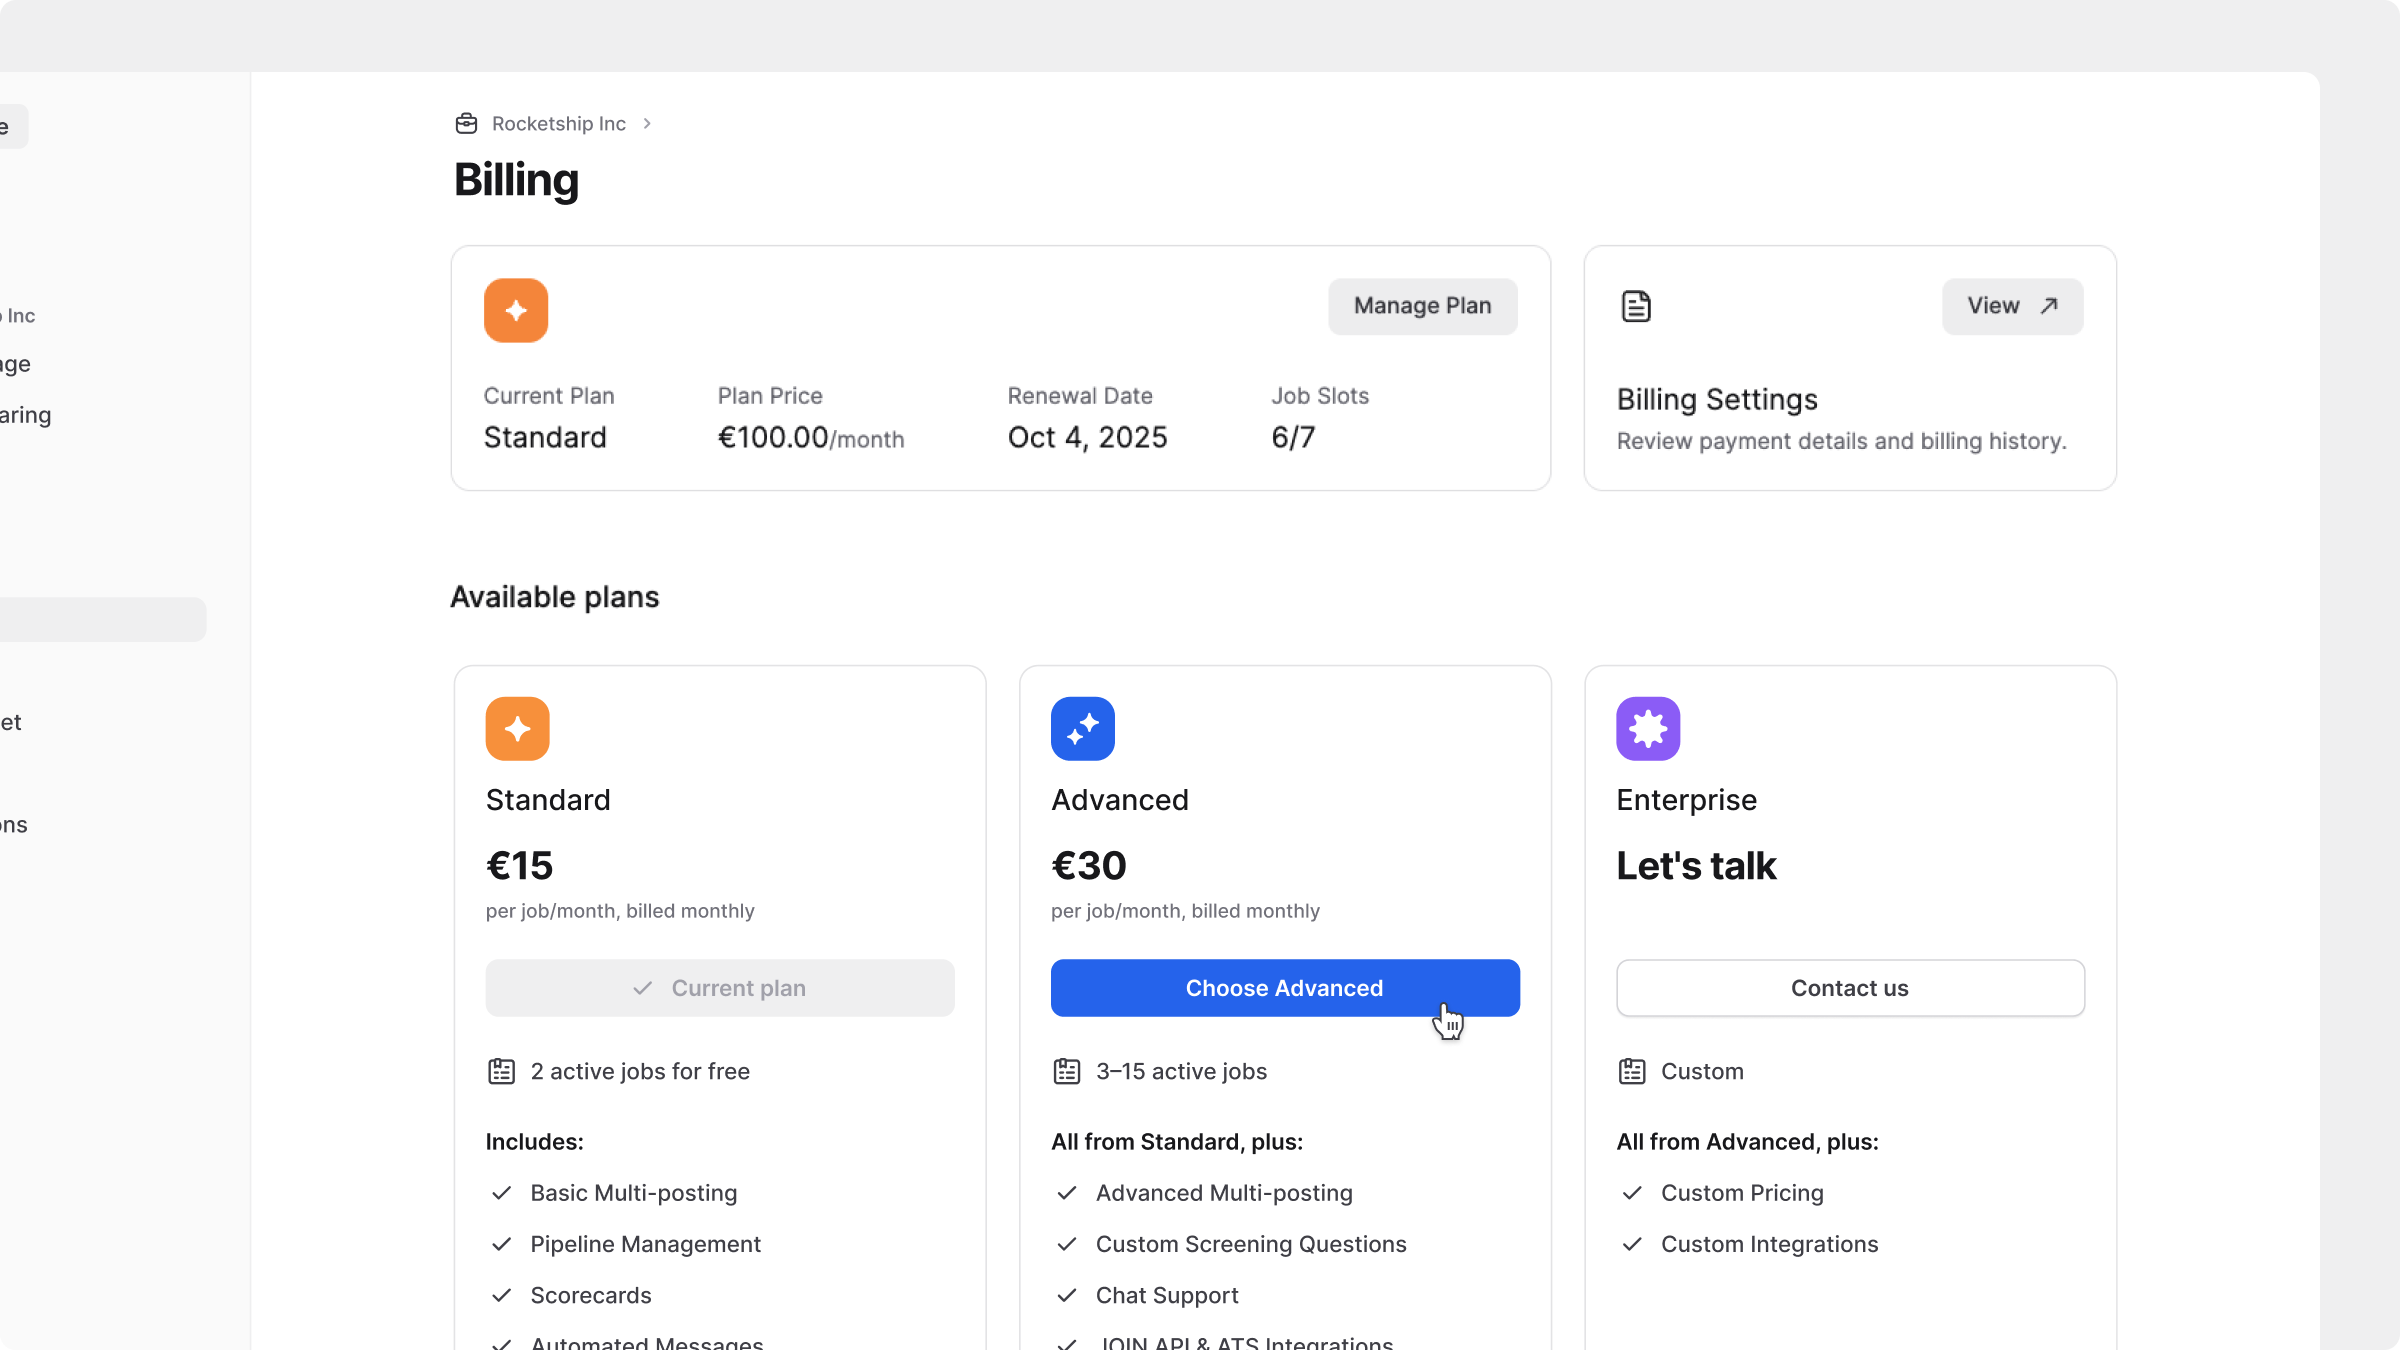Click the orange Standard plan icon in summary card
Image resolution: width=2400 pixels, height=1350 pixels.
coord(516,311)
